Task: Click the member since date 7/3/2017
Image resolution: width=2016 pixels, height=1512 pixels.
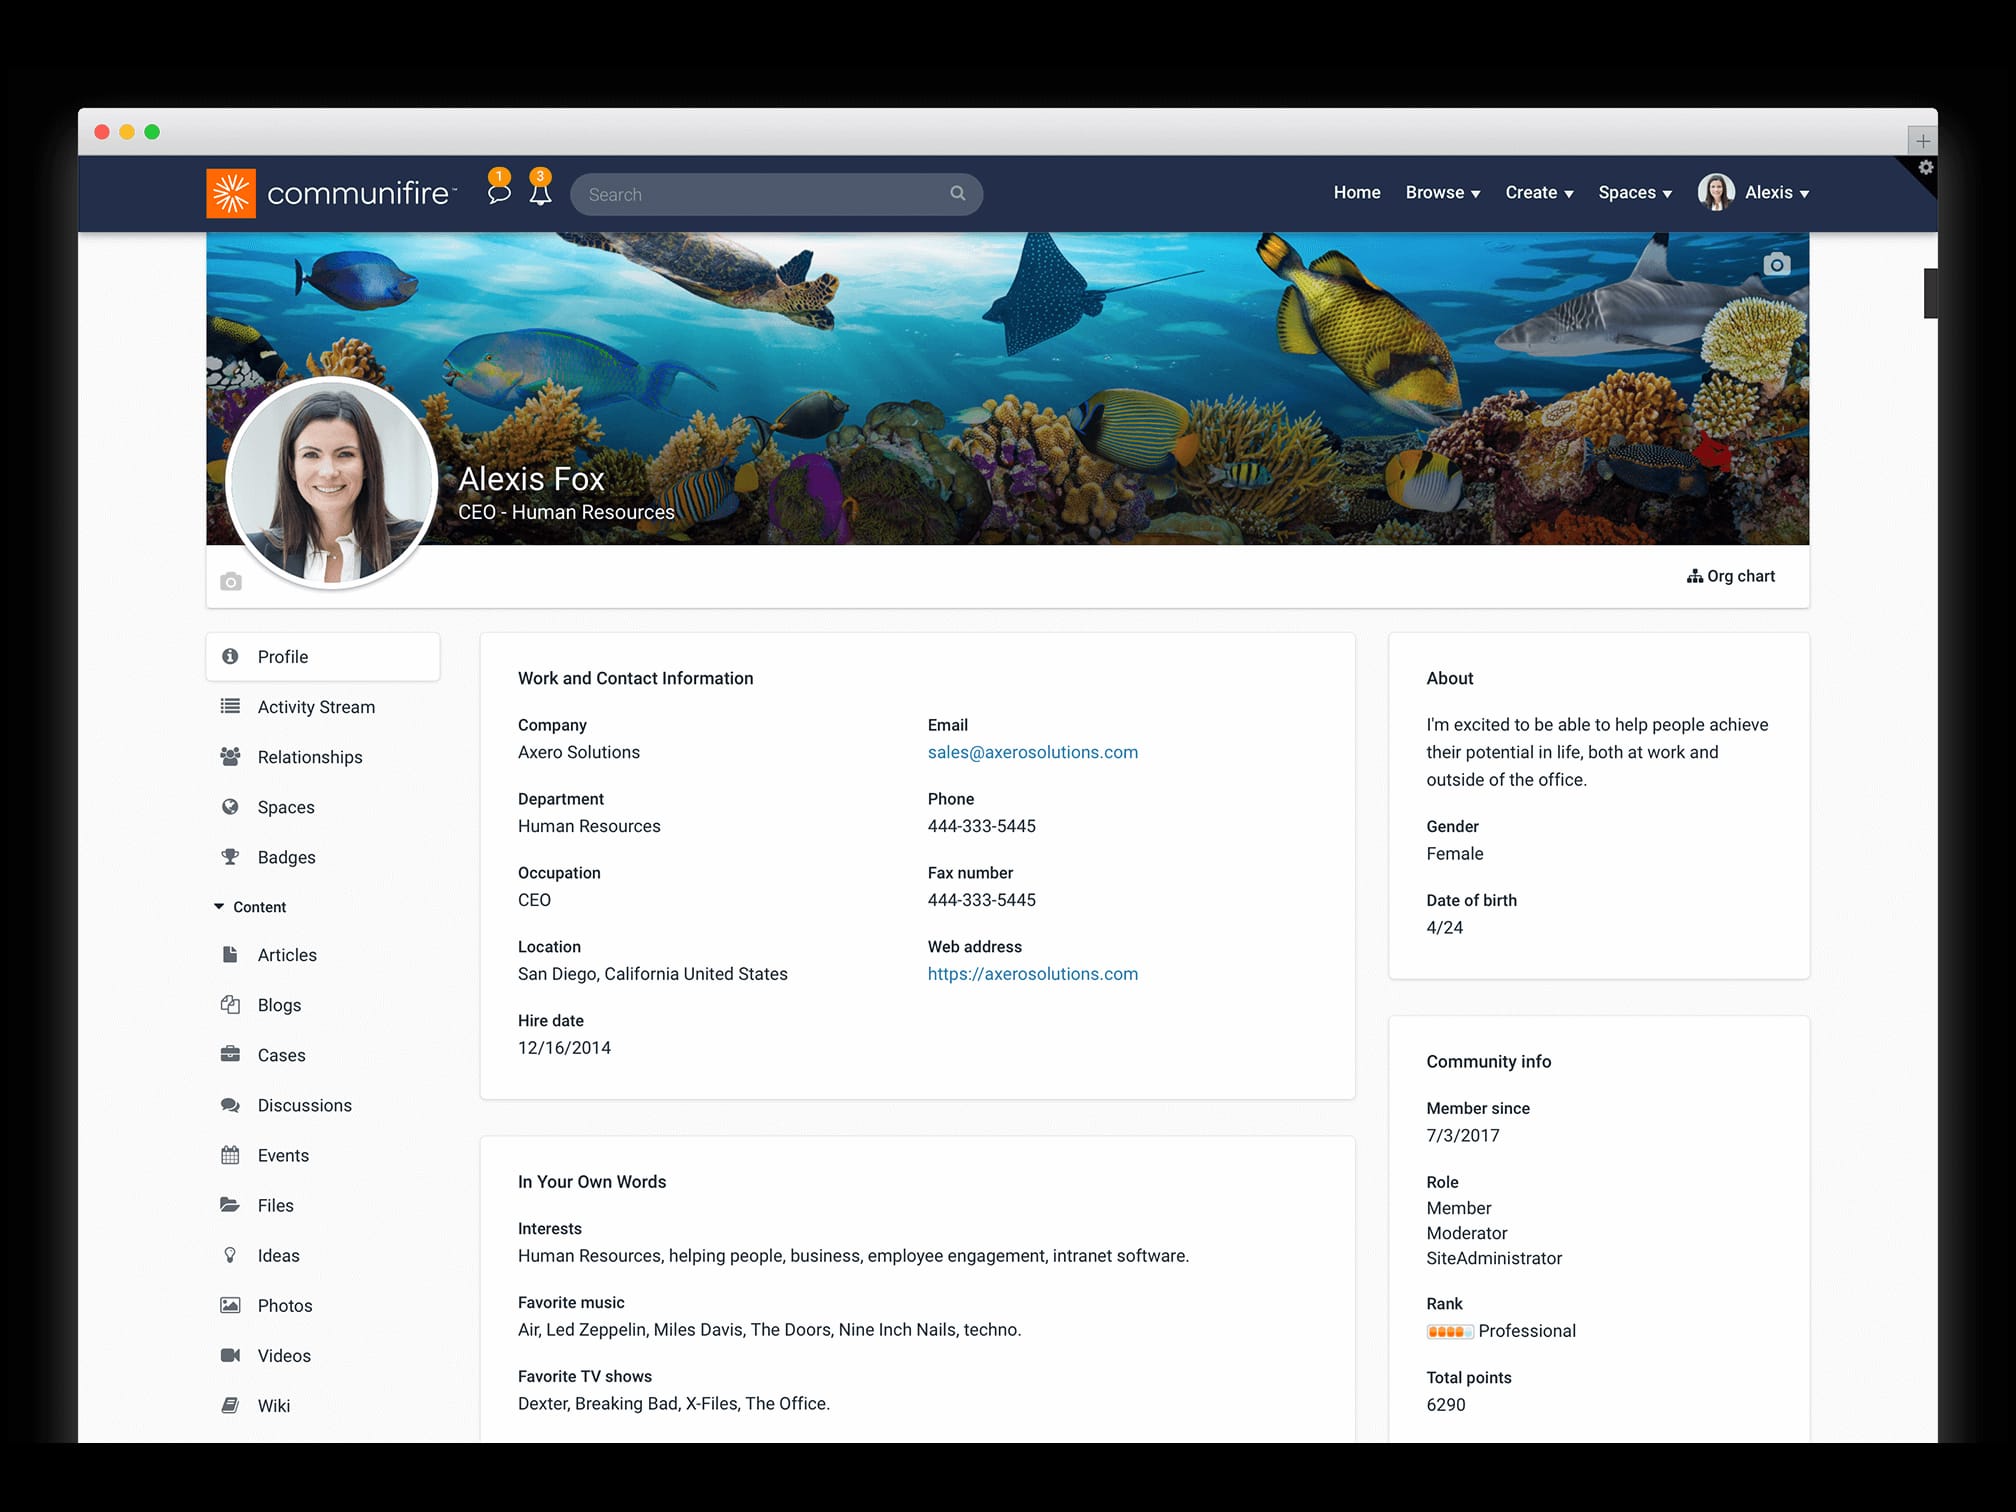Action: [x=1462, y=1135]
